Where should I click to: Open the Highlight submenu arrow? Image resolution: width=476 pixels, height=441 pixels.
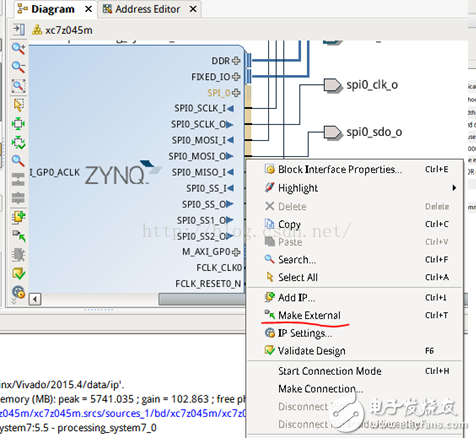point(454,188)
